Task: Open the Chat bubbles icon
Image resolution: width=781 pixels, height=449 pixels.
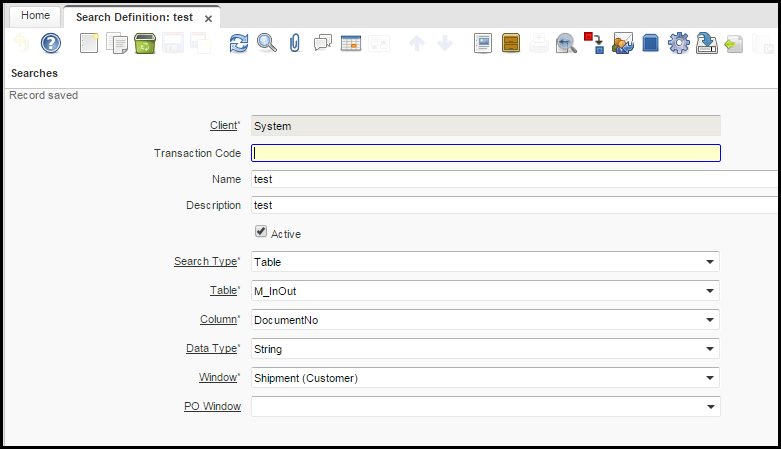Action: pyautogui.click(x=323, y=43)
